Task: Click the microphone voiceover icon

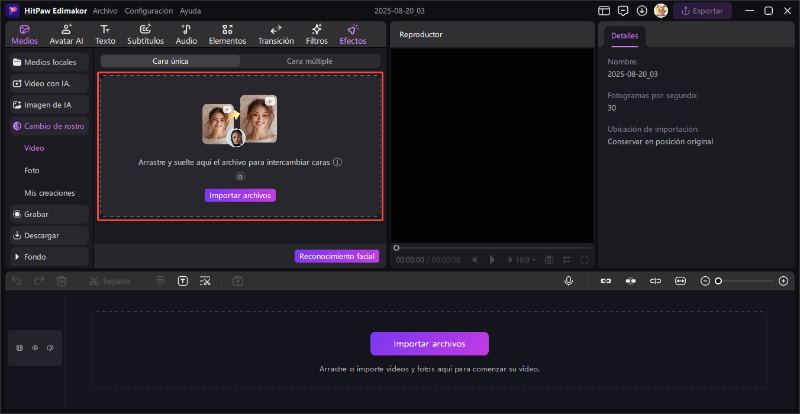Action: click(568, 281)
